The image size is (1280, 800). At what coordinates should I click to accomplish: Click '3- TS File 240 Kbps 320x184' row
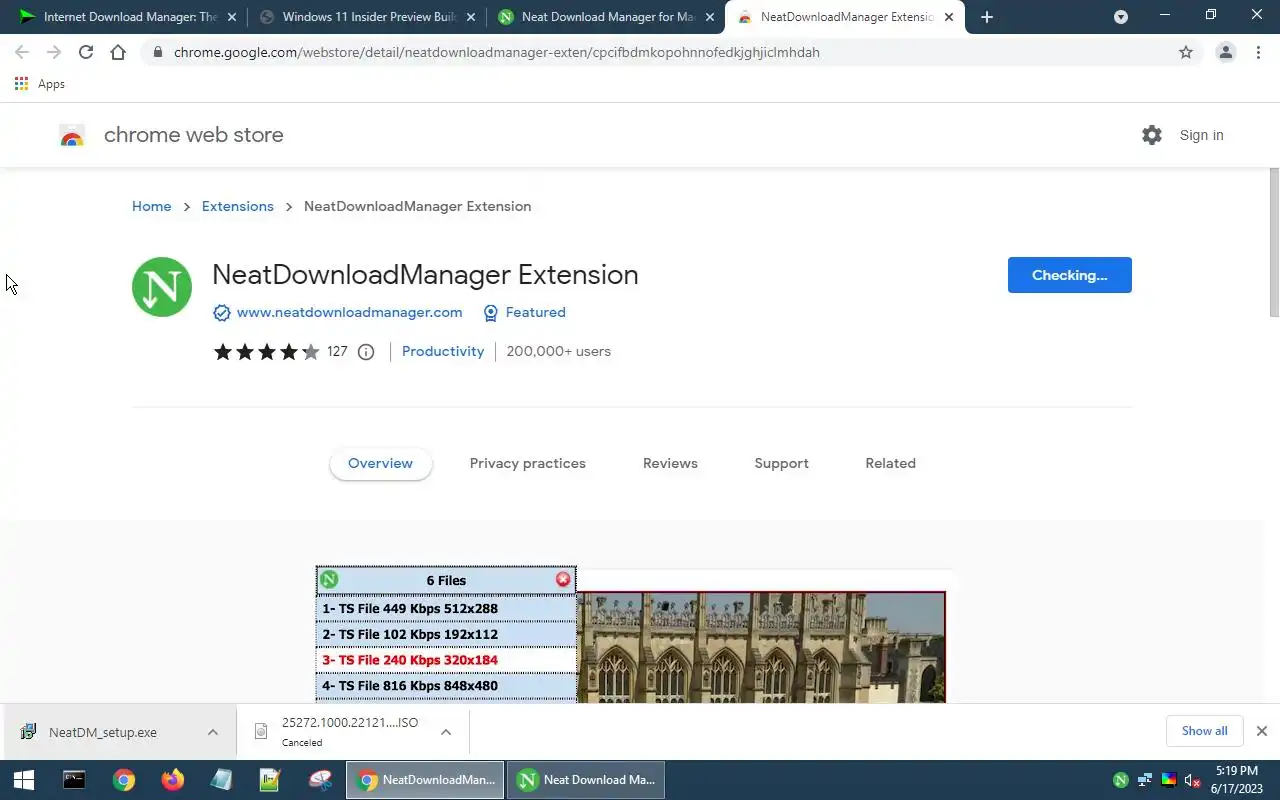446,660
